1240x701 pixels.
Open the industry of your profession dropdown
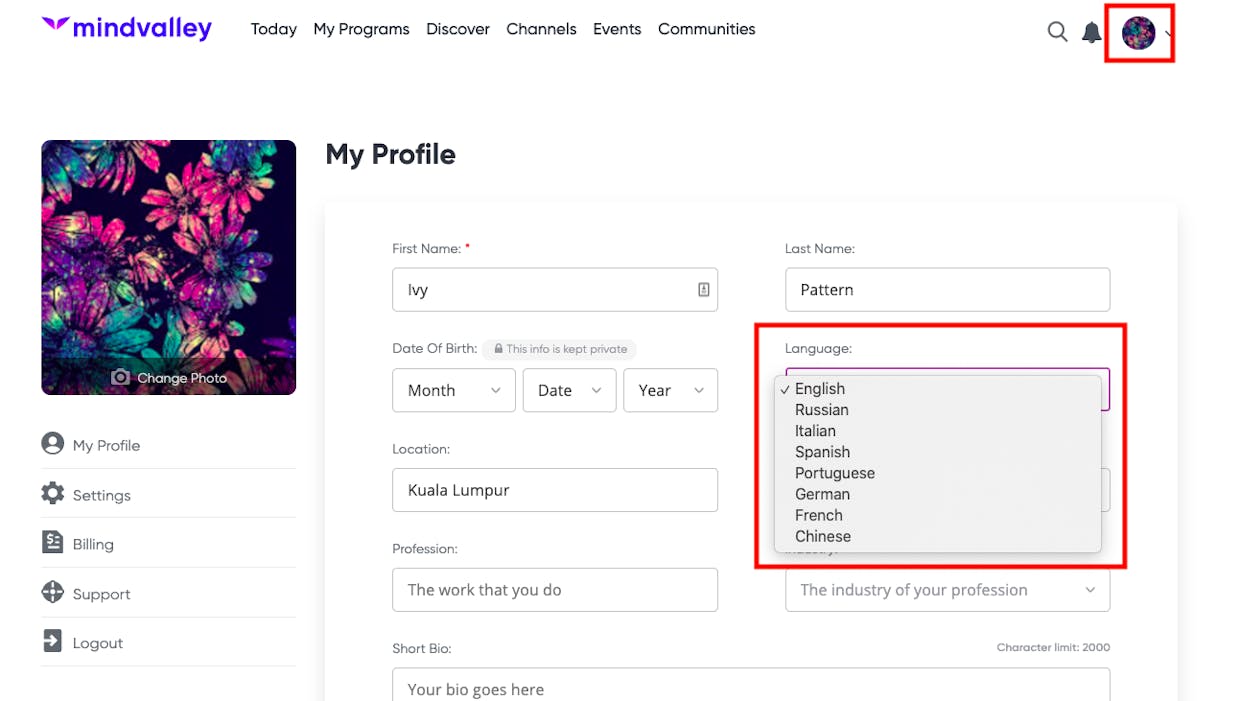coord(948,590)
